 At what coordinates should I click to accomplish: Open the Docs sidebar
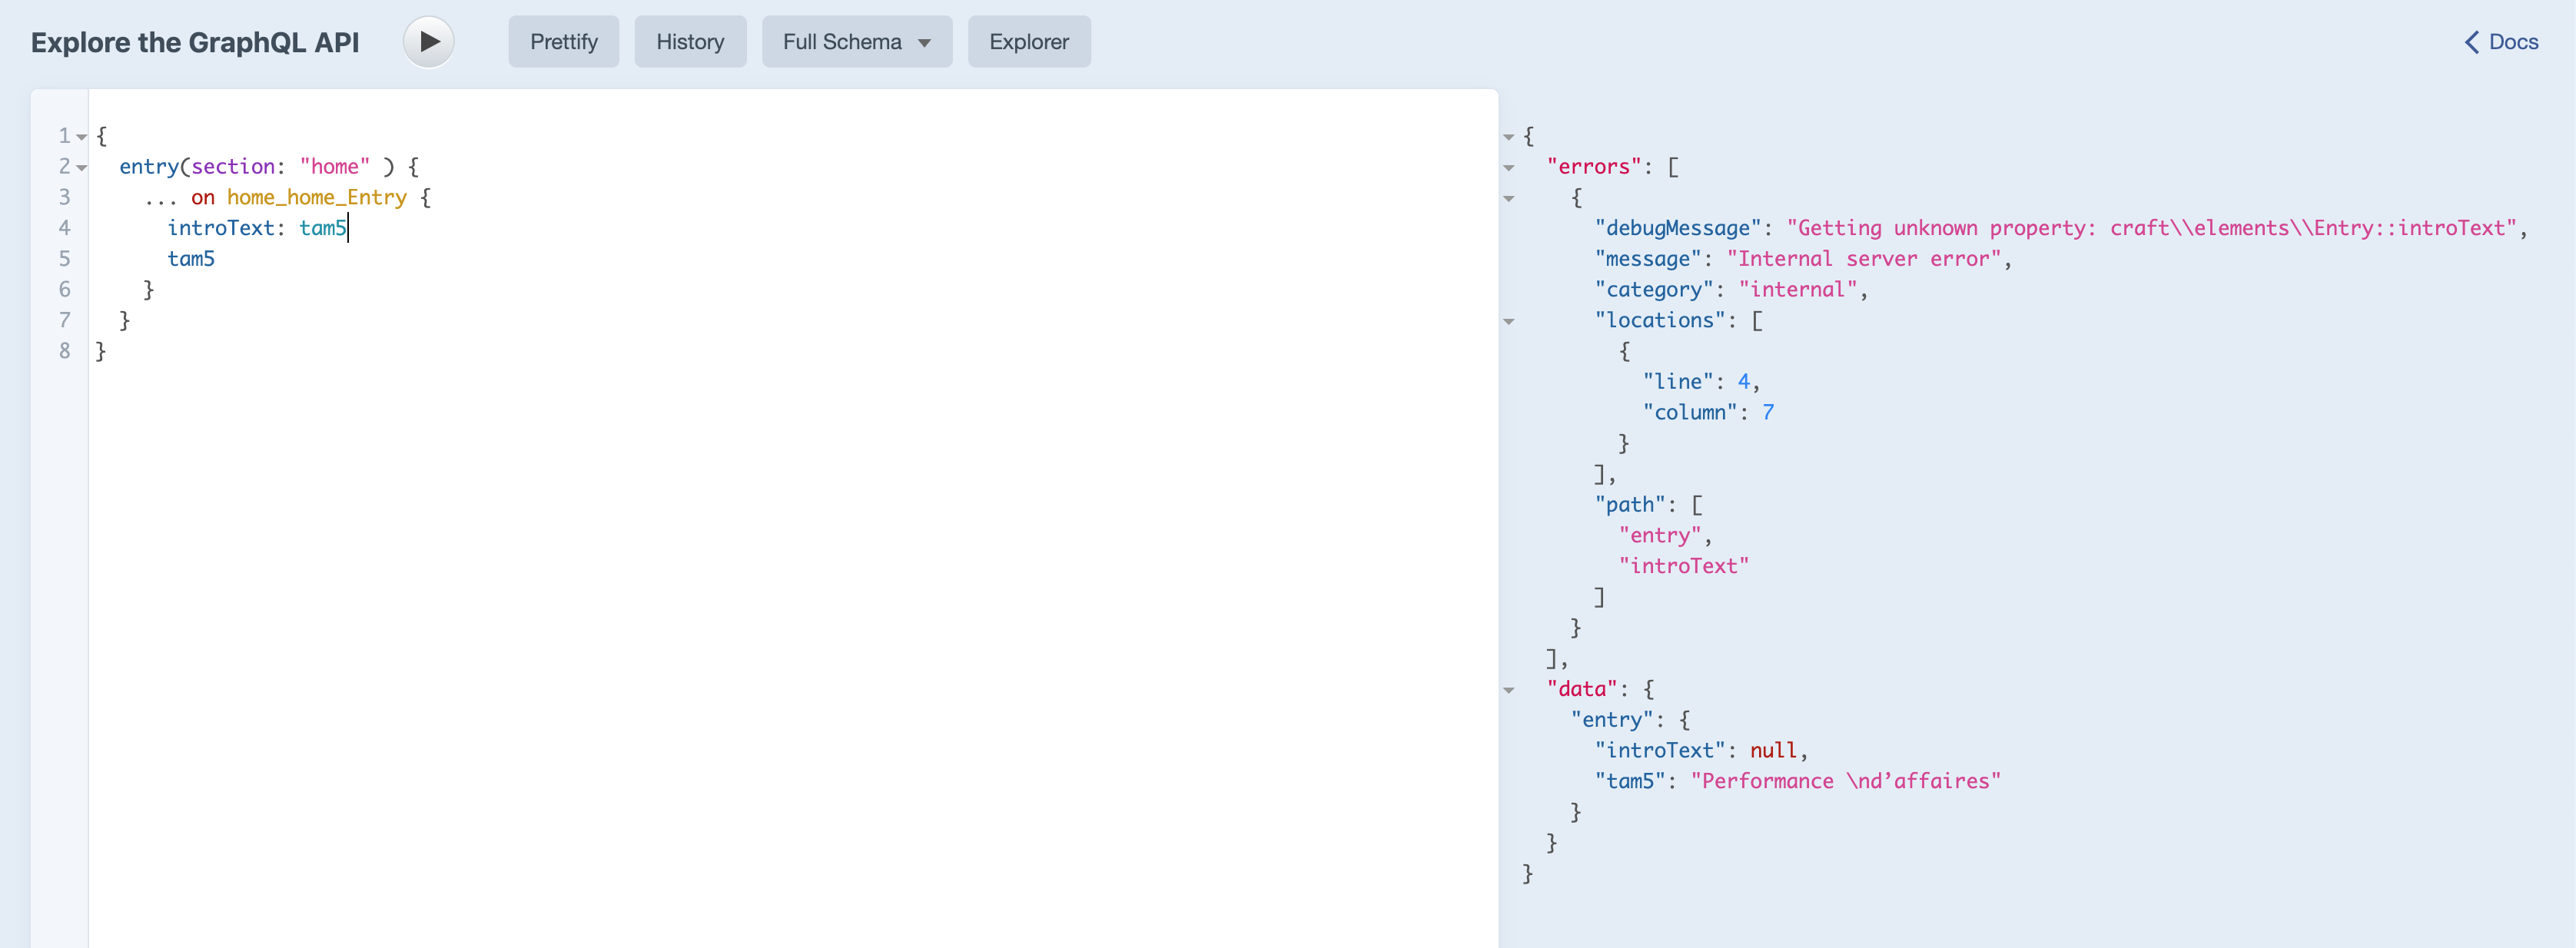[x=2501, y=42]
